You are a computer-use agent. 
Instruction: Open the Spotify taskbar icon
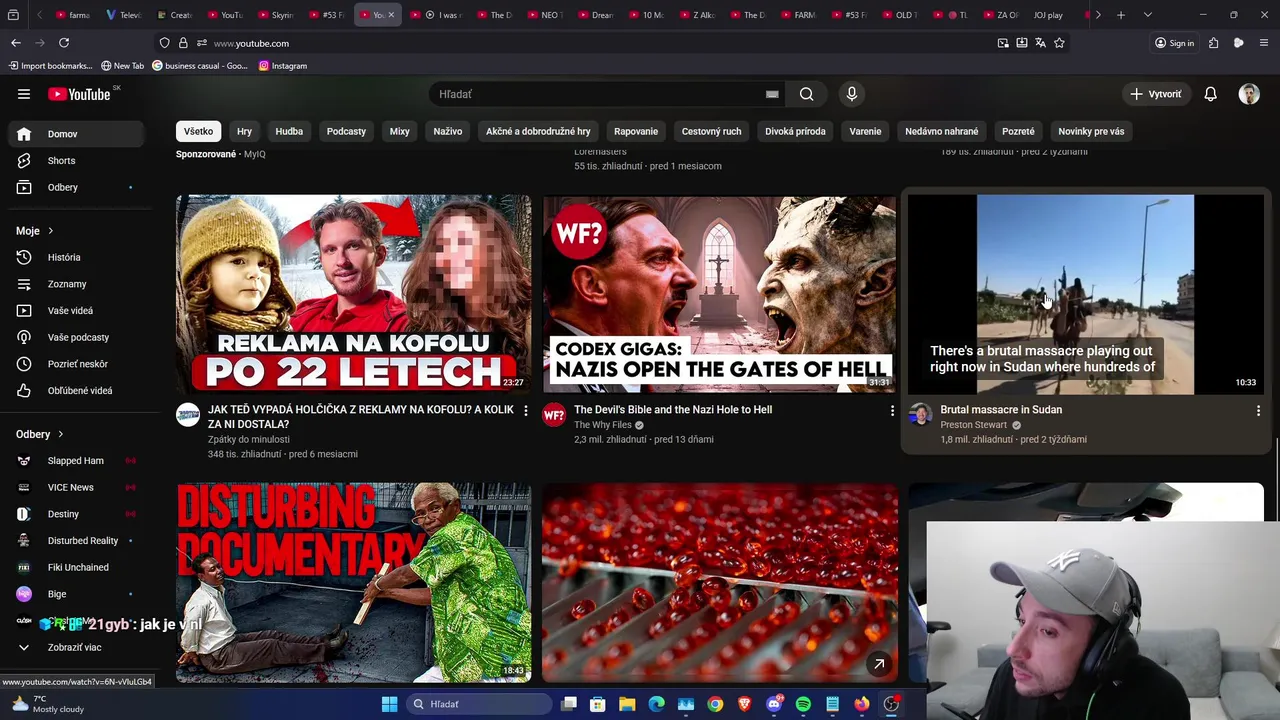click(x=803, y=704)
